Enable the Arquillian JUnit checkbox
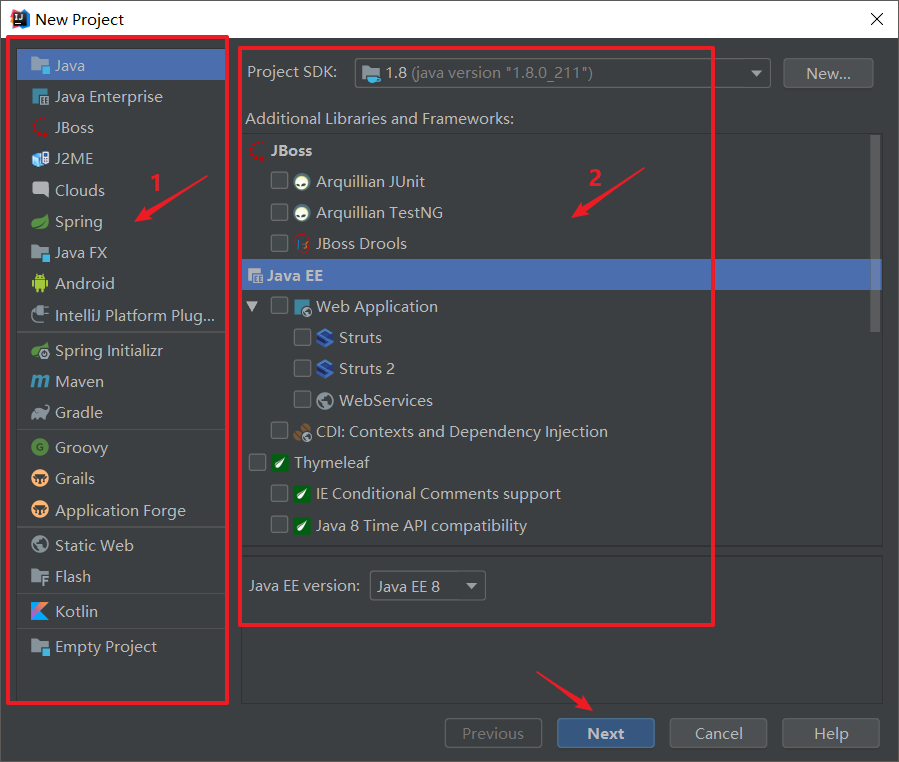This screenshot has width=899, height=762. [279, 181]
